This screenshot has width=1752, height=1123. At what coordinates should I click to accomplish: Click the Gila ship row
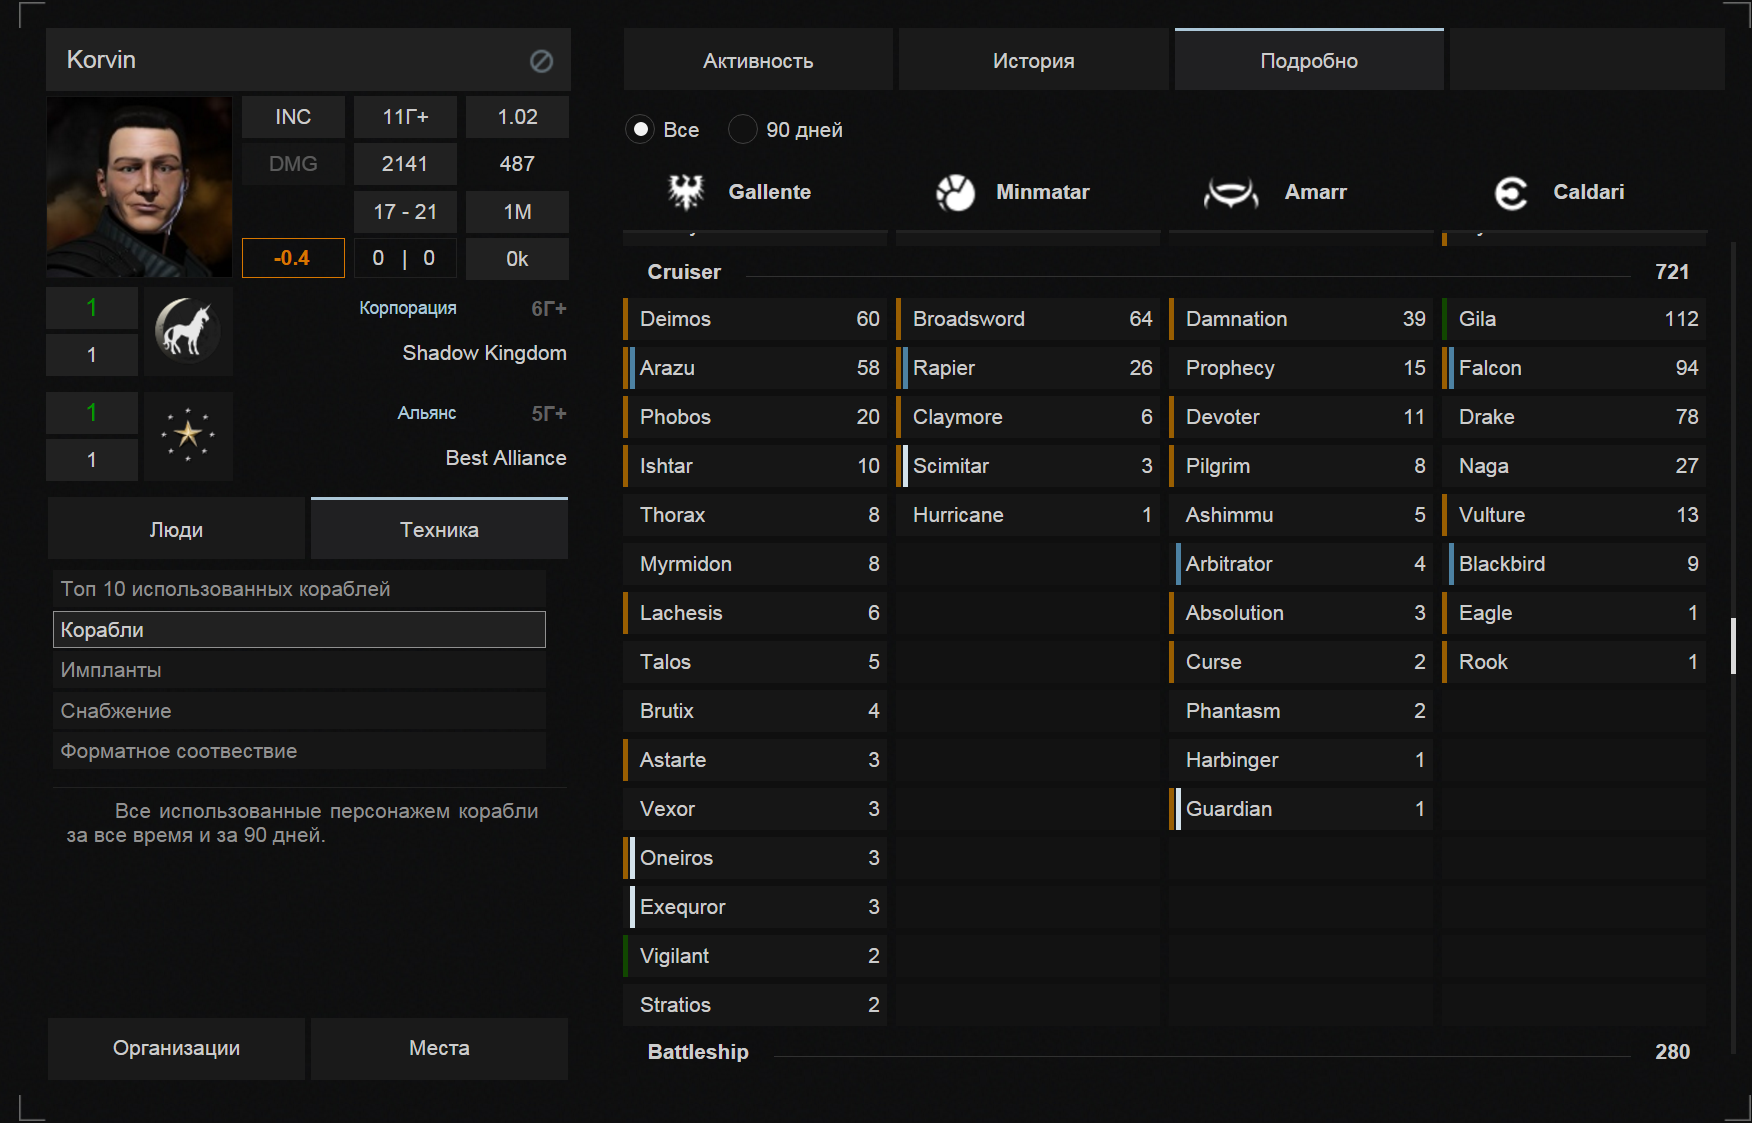1574,319
